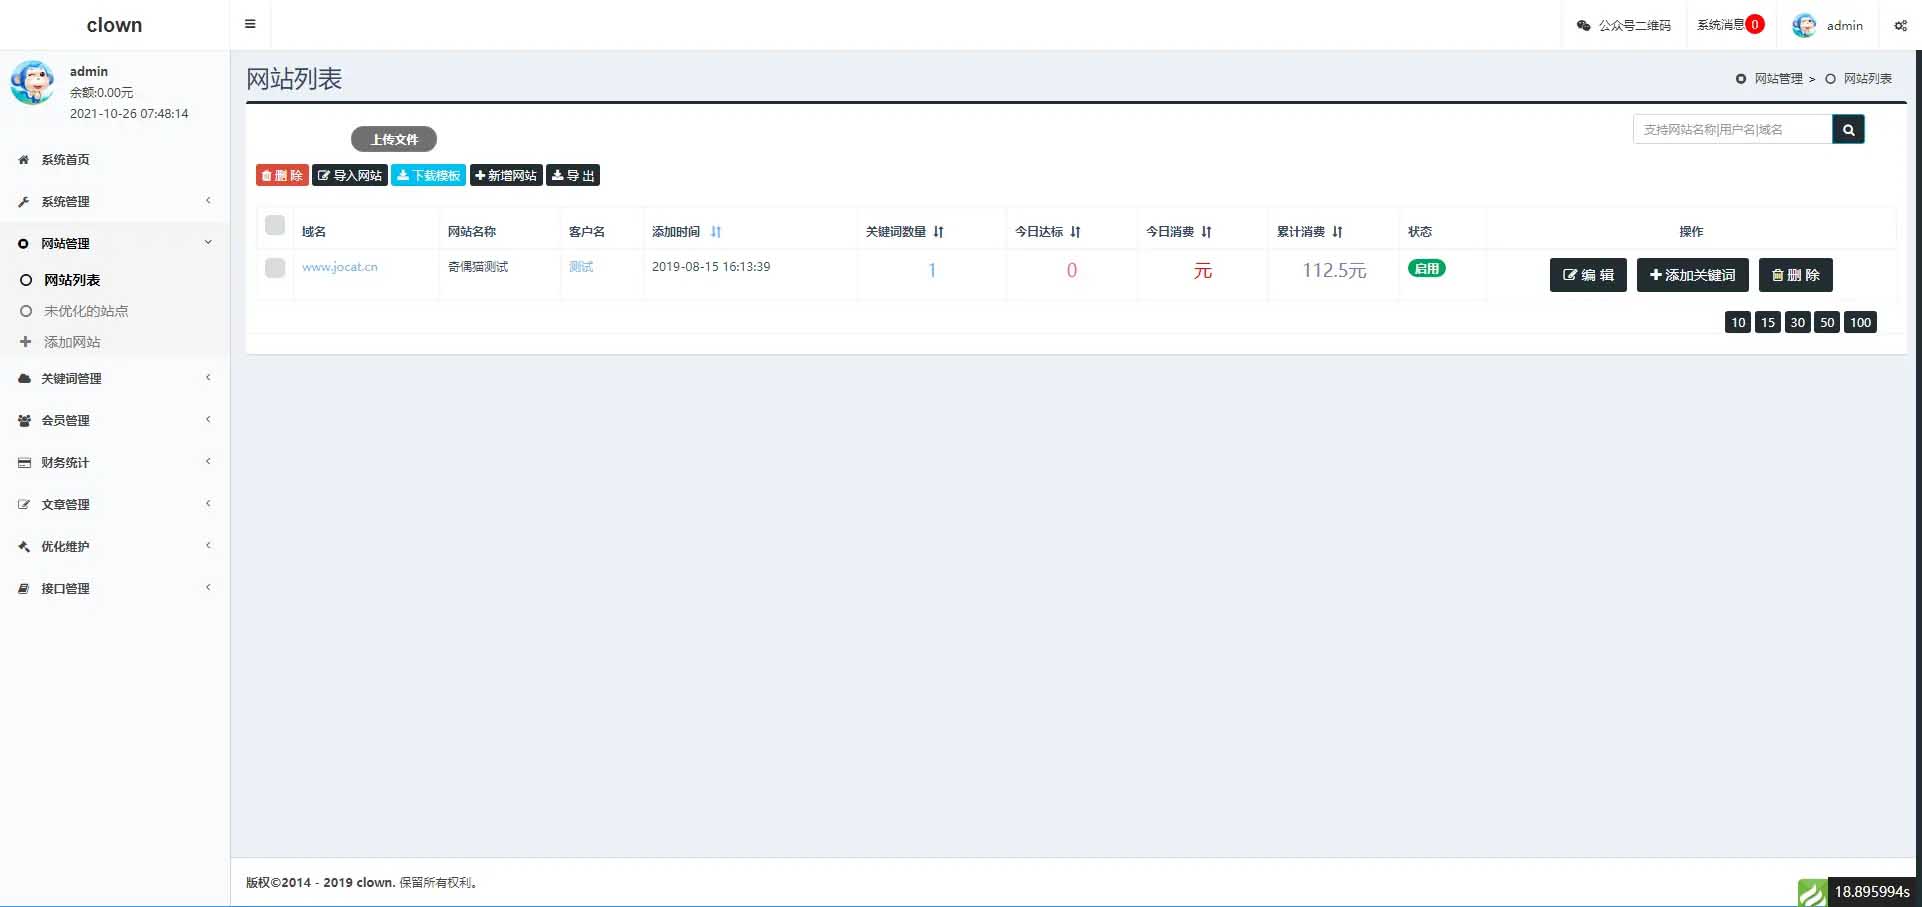Click the plus icon beside 添加网站
The image size is (1922, 907).
pyautogui.click(x=26, y=342)
